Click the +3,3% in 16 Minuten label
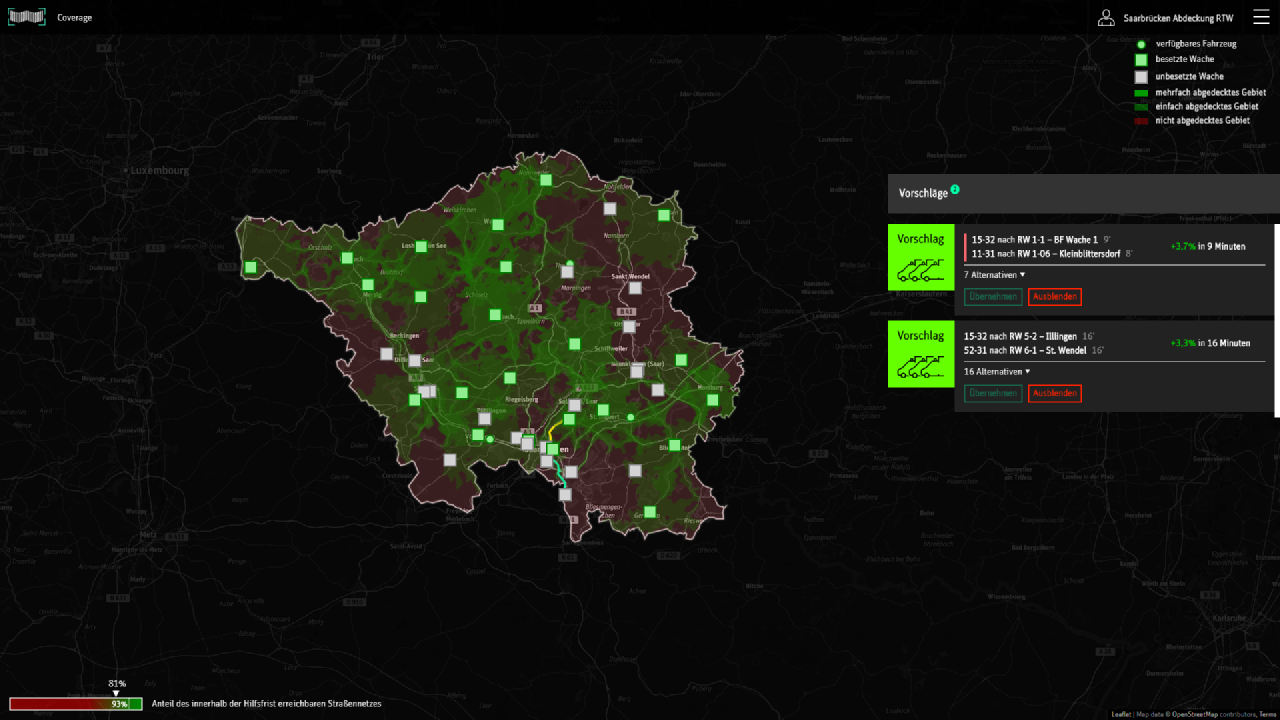 [x=1210, y=343]
